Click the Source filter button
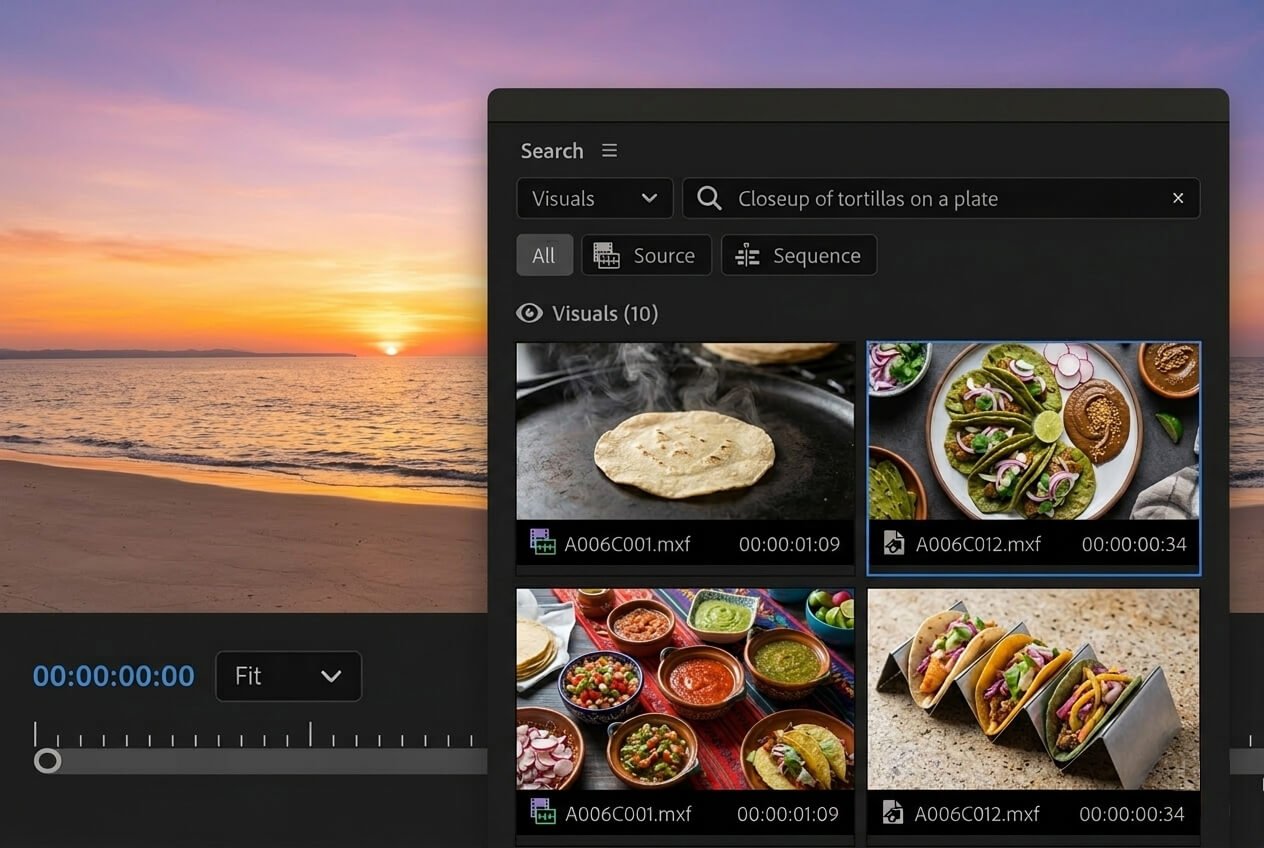Image resolution: width=1264 pixels, height=848 pixels. tap(647, 255)
